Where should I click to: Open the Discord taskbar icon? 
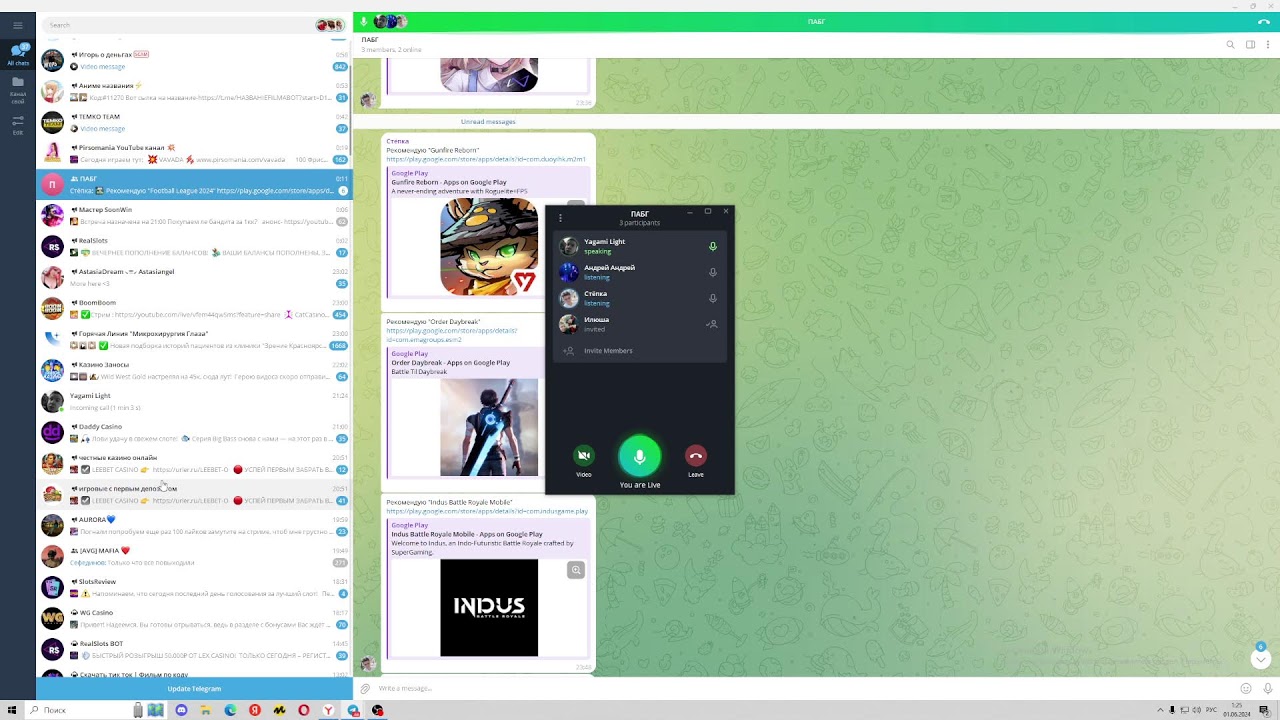tap(181, 710)
